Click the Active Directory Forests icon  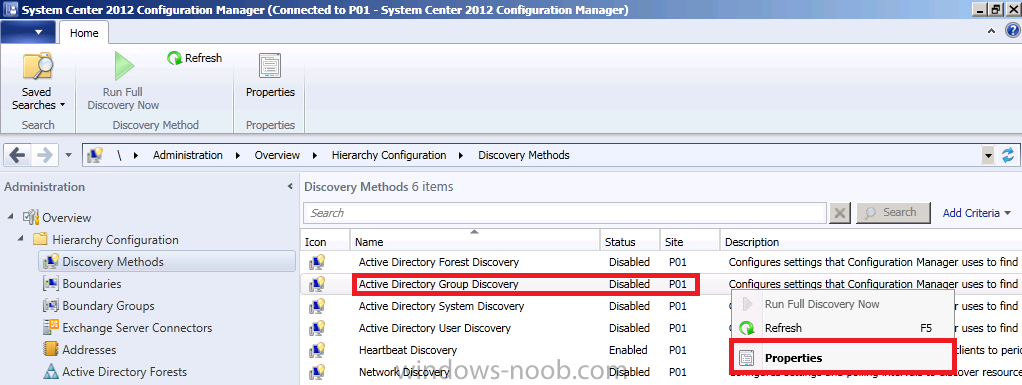tap(50, 372)
